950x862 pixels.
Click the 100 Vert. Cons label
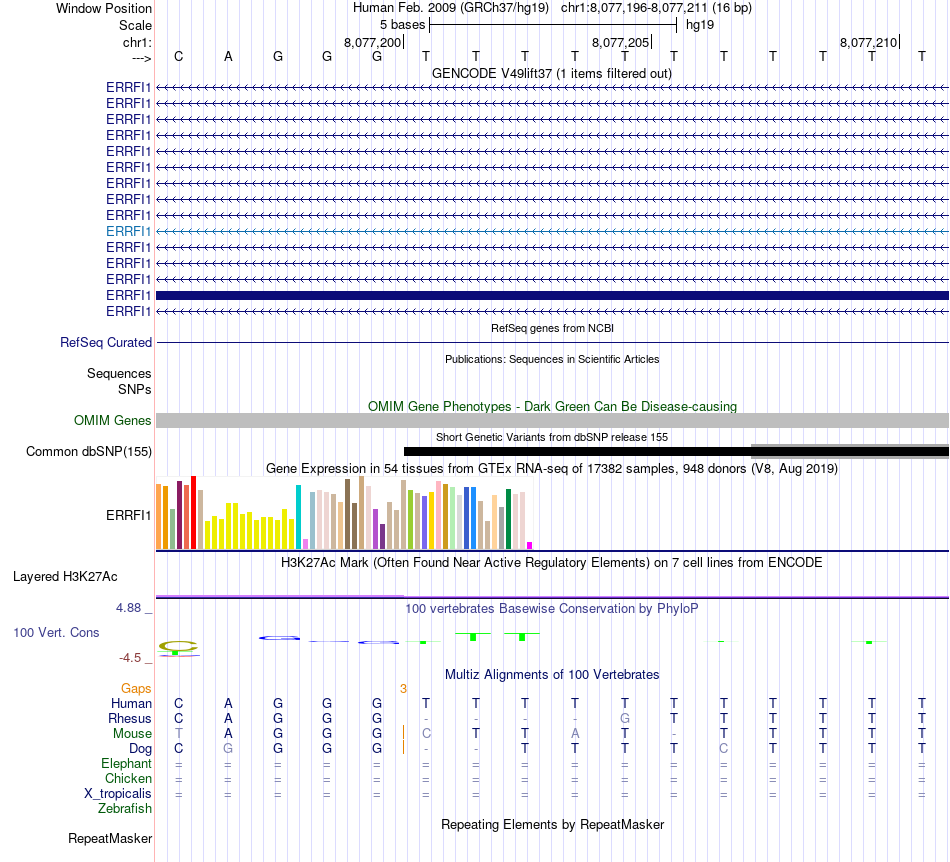[56, 632]
